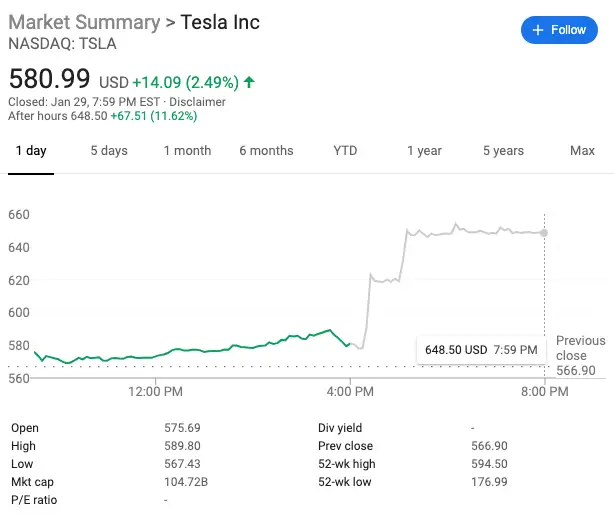This screenshot has height=516, width=614.
Task: Click the plus icon on Follow
Action: pyautogui.click(x=539, y=30)
